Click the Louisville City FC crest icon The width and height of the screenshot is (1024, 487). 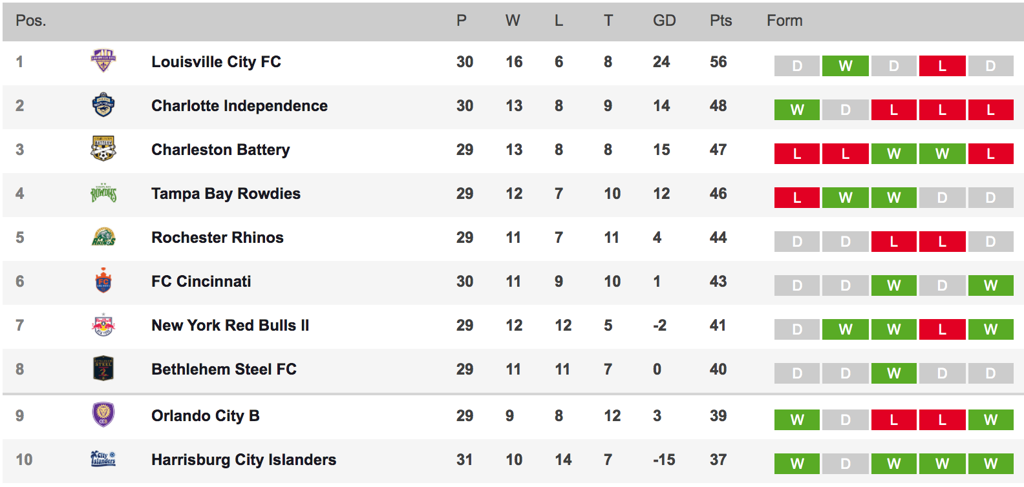(x=103, y=62)
